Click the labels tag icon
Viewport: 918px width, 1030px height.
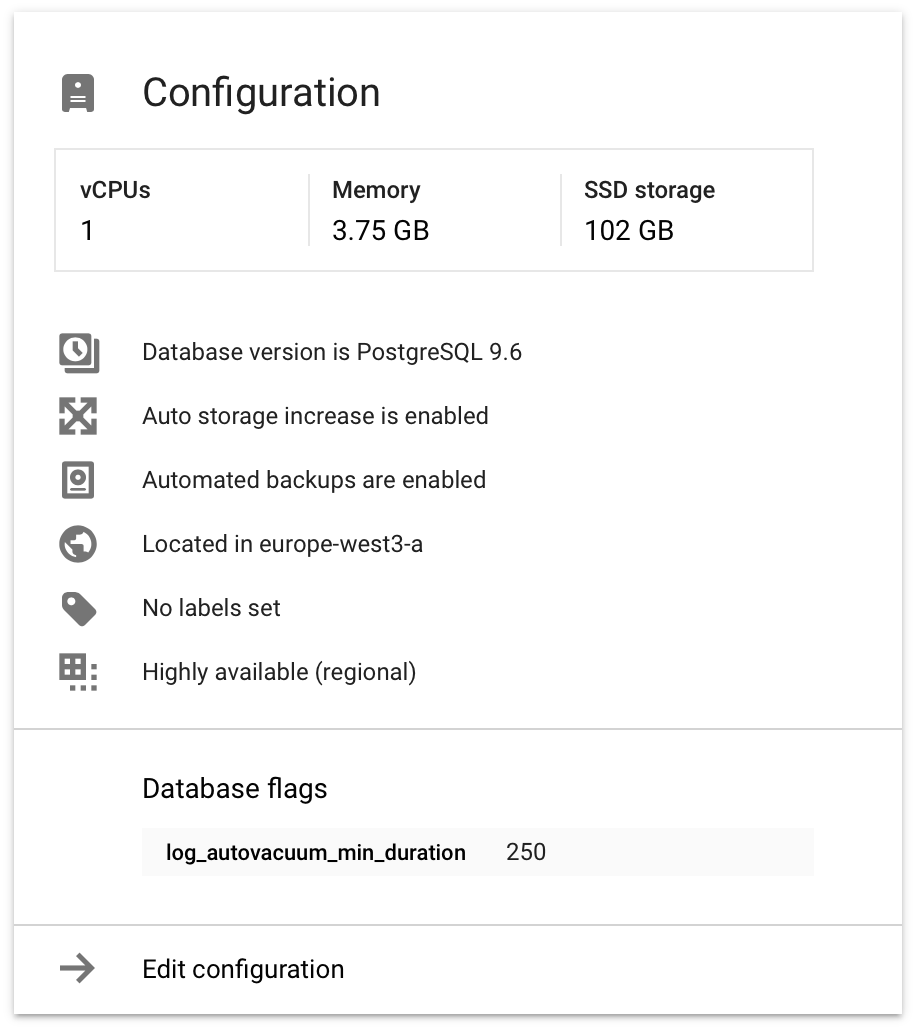coord(78,608)
